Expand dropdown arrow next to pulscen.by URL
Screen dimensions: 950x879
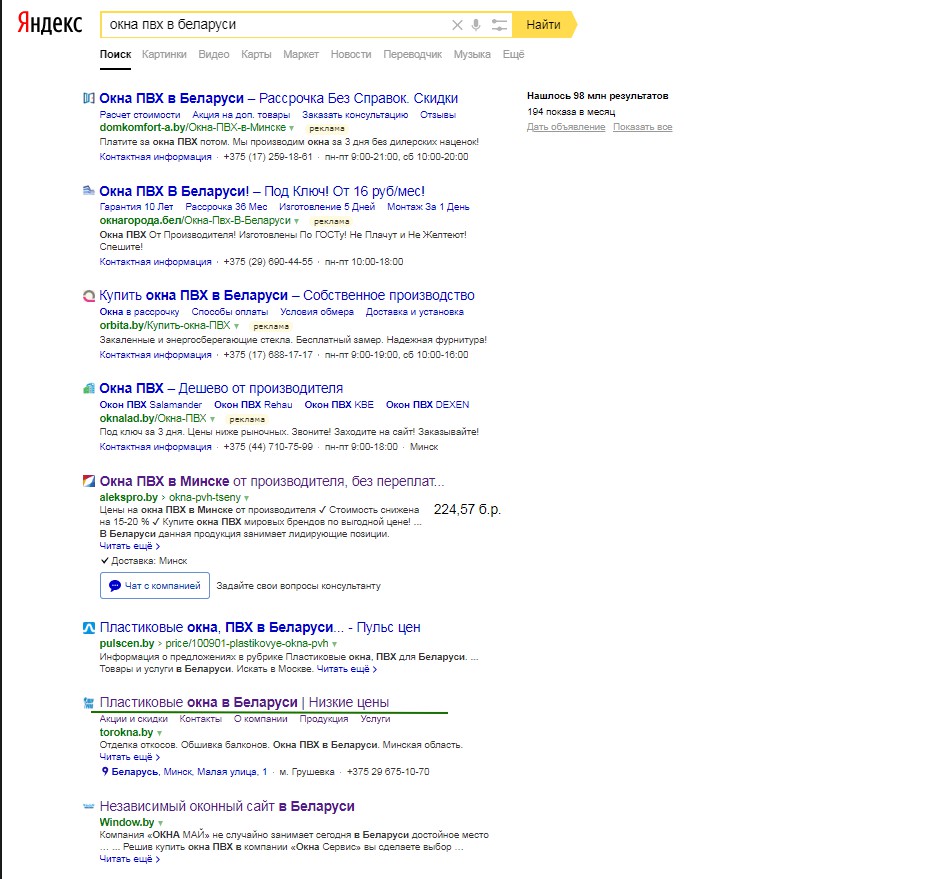(334, 644)
